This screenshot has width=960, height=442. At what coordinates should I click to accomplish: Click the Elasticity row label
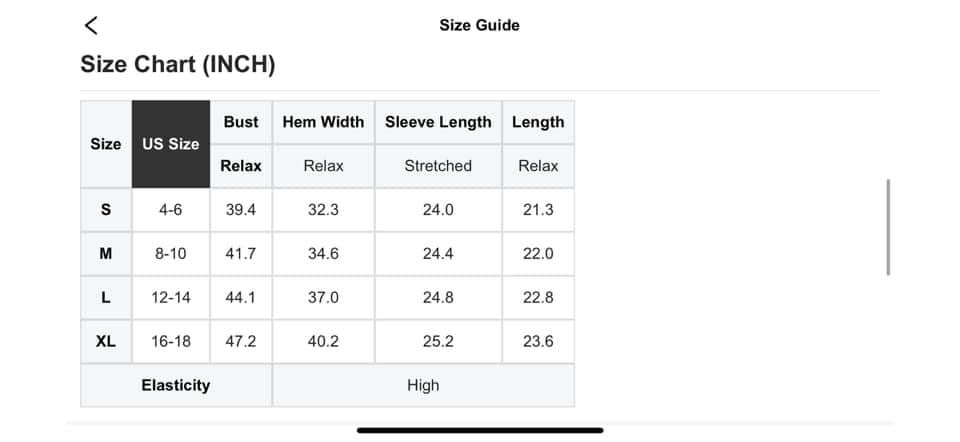point(176,385)
